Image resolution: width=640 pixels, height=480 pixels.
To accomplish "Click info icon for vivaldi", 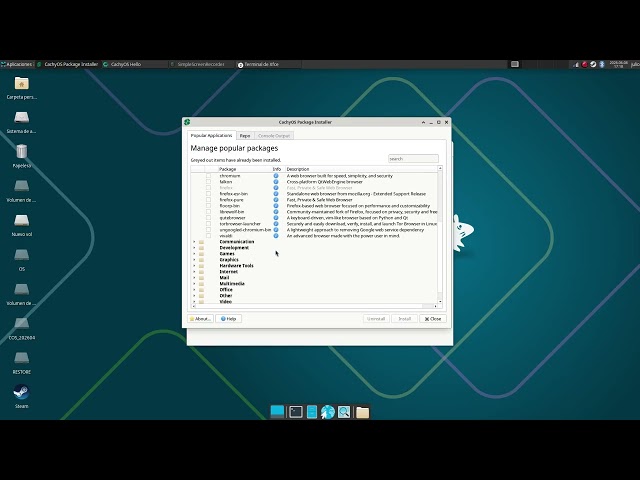I will coord(276,236).
